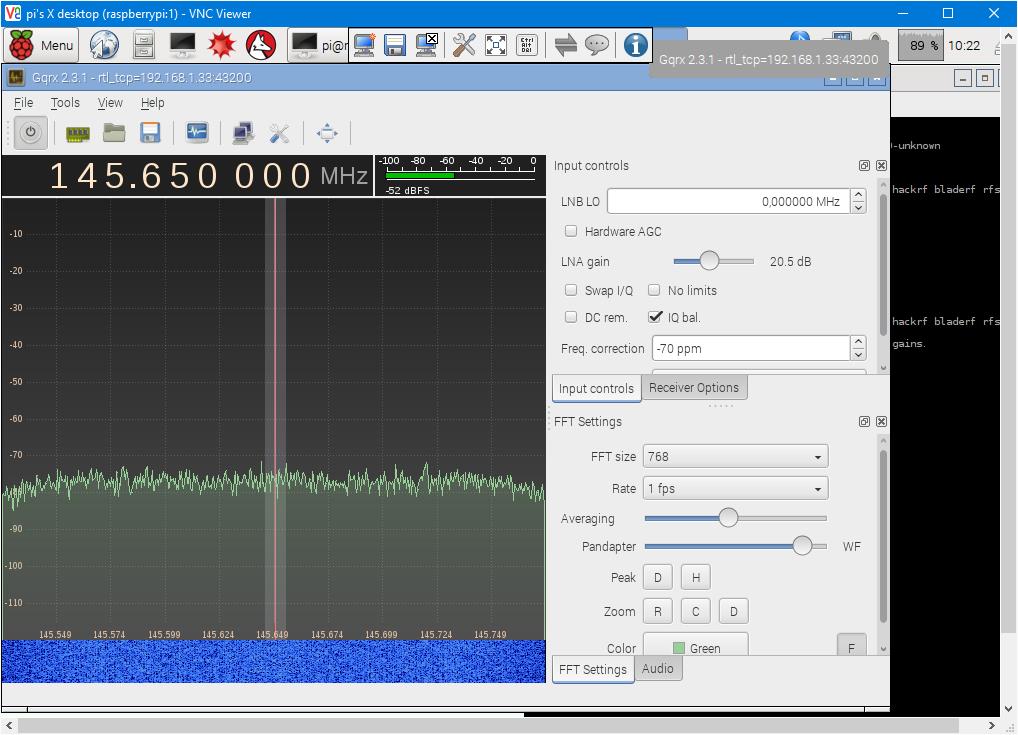Close the Input controls panel

(881, 166)
